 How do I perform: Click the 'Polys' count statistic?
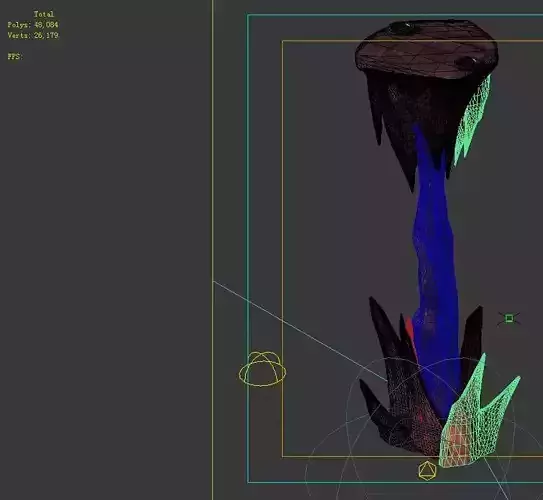pyautogui.click(x=33, y=25)
